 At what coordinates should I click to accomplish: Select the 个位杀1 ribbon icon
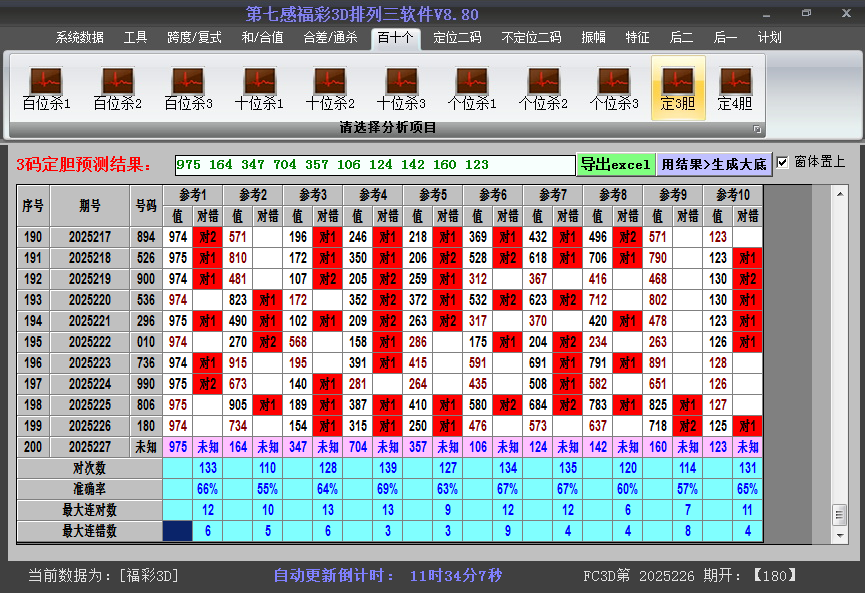coord(472,88)
